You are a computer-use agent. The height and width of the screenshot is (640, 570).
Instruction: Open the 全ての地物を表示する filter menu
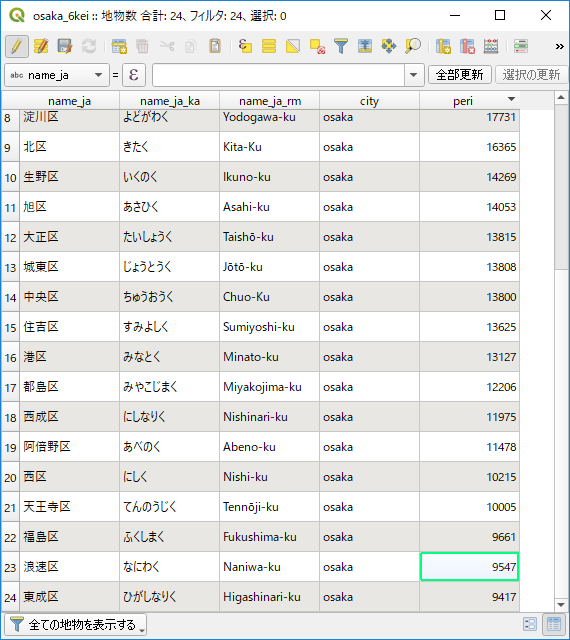tap(76, 624)
